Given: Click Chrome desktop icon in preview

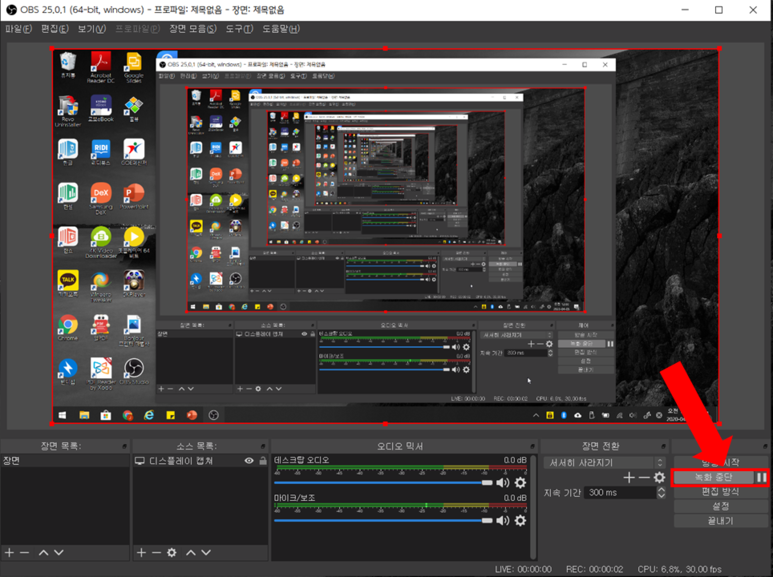Looking at the screenshot, I should coord(68,327).
